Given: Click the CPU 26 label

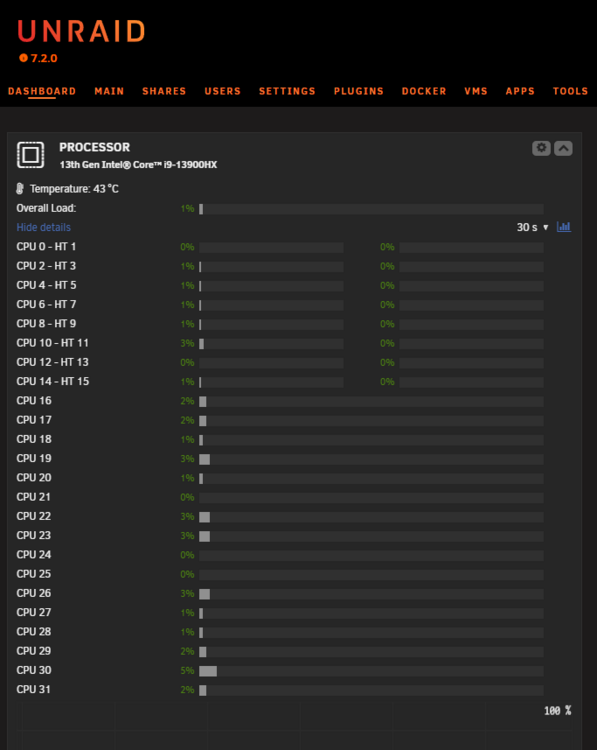Looking at the screenshot, I should (x=33, y=593).
